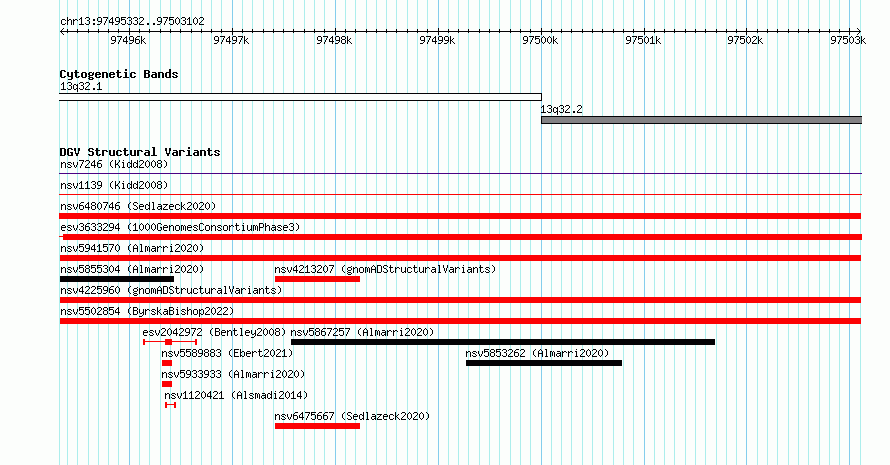
Task: Open variant nsv5502854 (ByrskaBishop2022)
Action: 147,312
